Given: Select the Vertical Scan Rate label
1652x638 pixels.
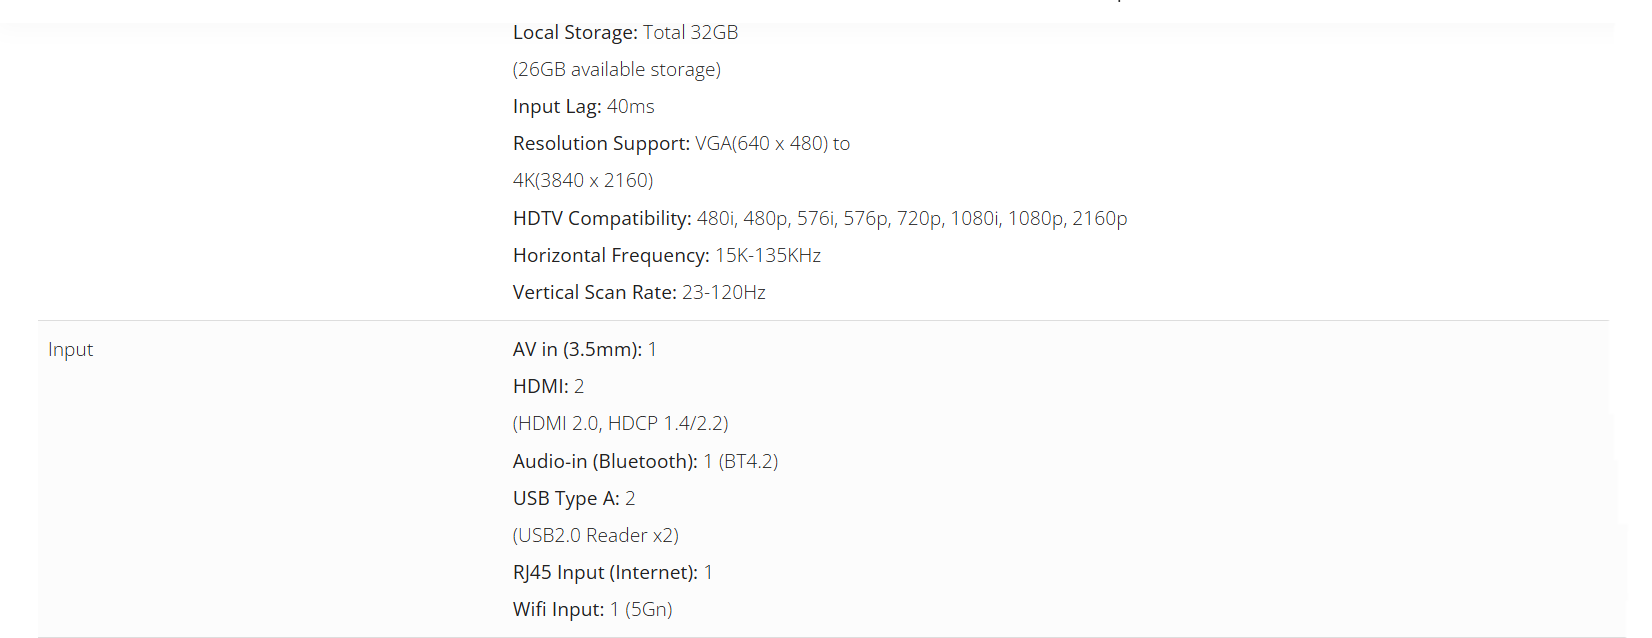Looking at the screenshot, I should point(594,292).
